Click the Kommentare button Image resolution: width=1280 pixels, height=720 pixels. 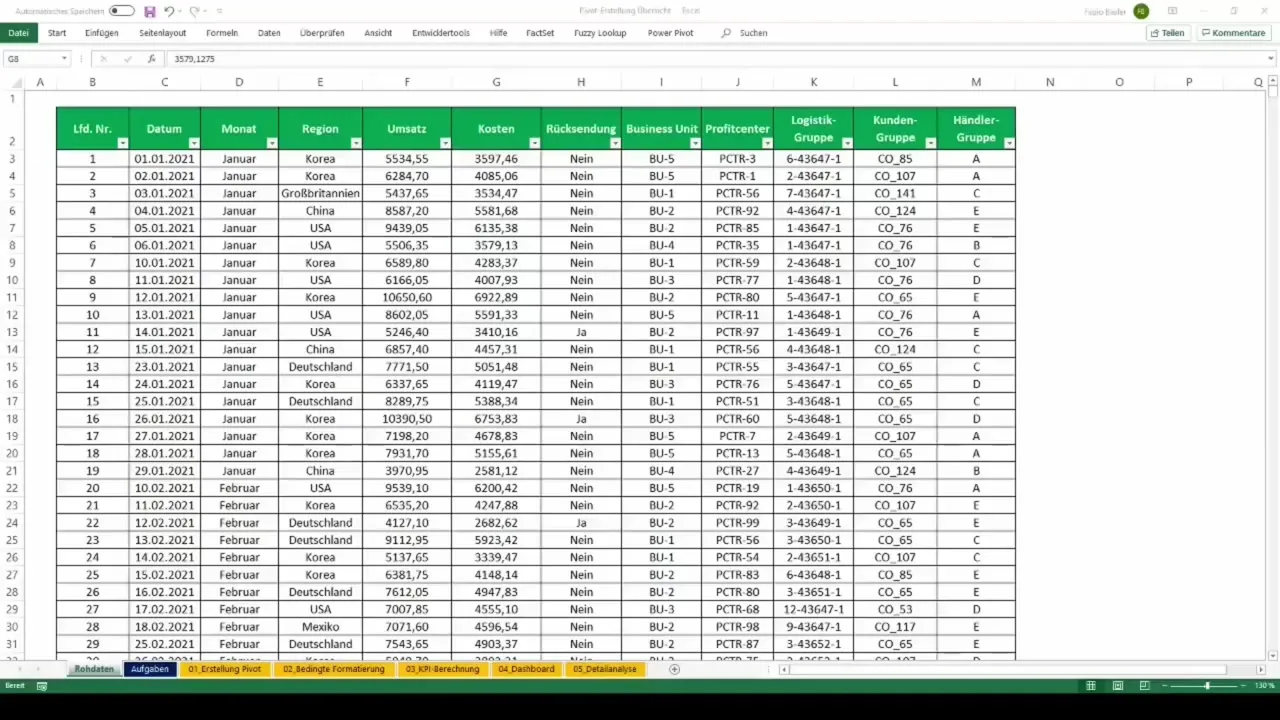(x=1233, y=33)
